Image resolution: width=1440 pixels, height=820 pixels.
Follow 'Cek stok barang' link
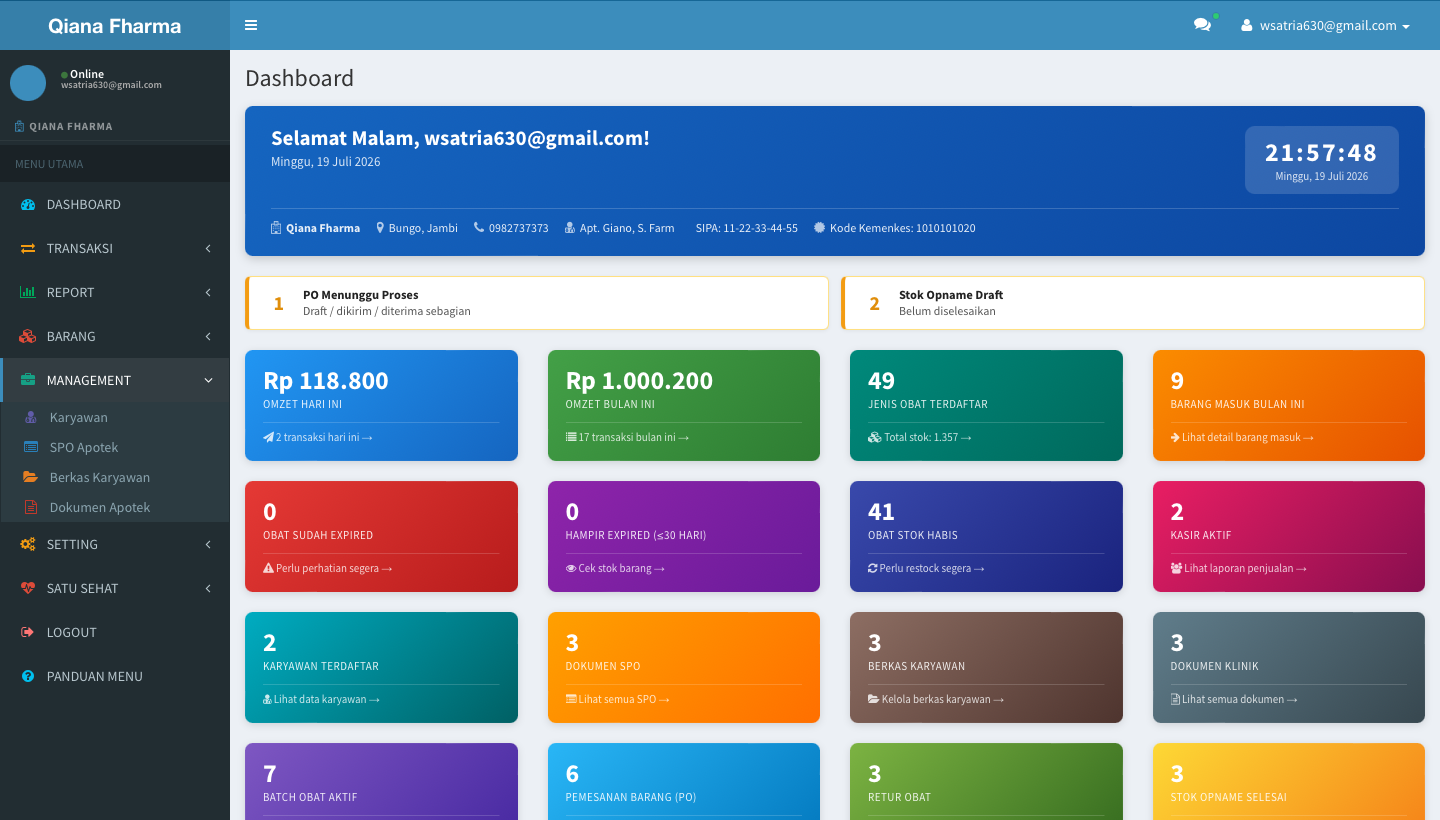(615, 568)
